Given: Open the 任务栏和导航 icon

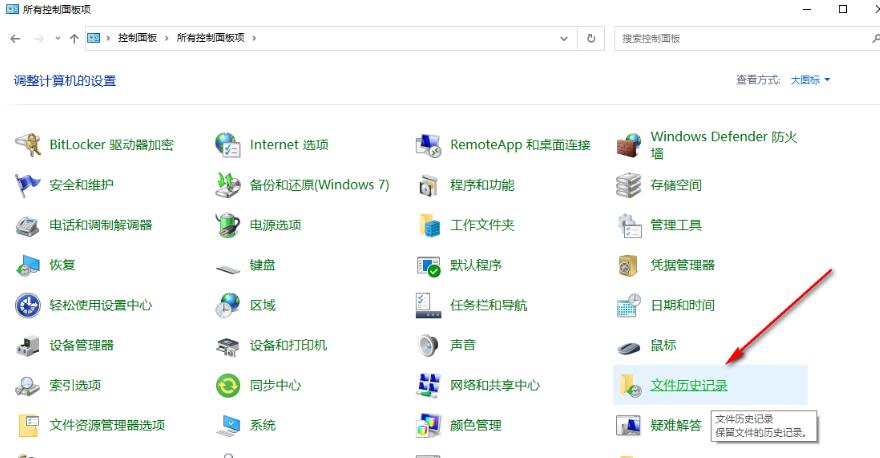Looking at the screenshot, I should [428, 305].
